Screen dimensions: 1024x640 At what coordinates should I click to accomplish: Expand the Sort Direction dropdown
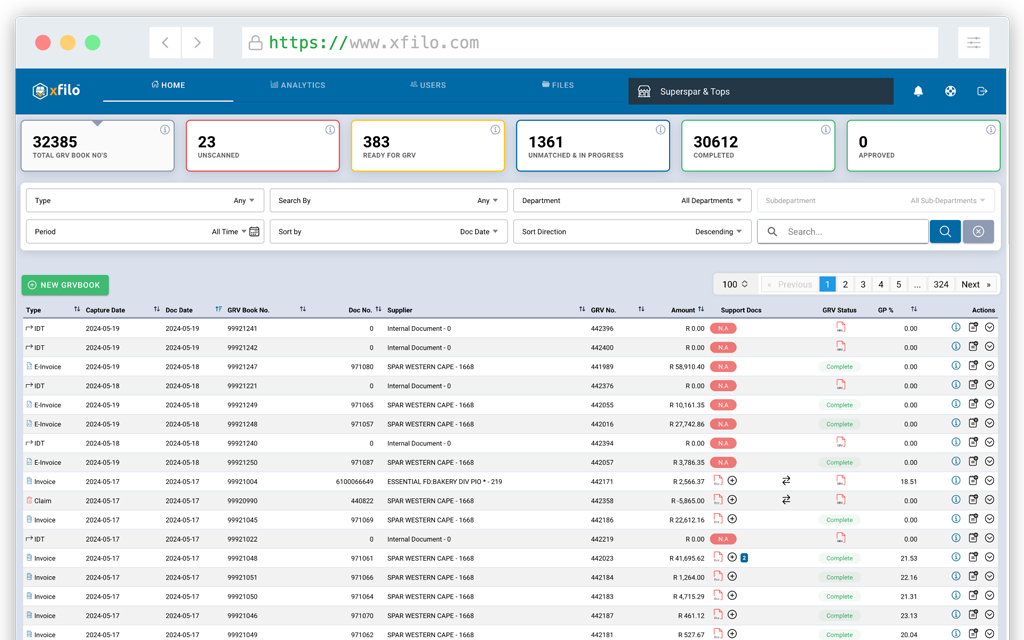[x=632, y=231]
